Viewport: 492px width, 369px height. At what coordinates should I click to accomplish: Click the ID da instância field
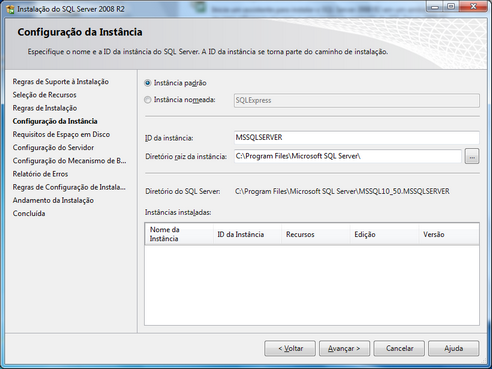(357, 138)
